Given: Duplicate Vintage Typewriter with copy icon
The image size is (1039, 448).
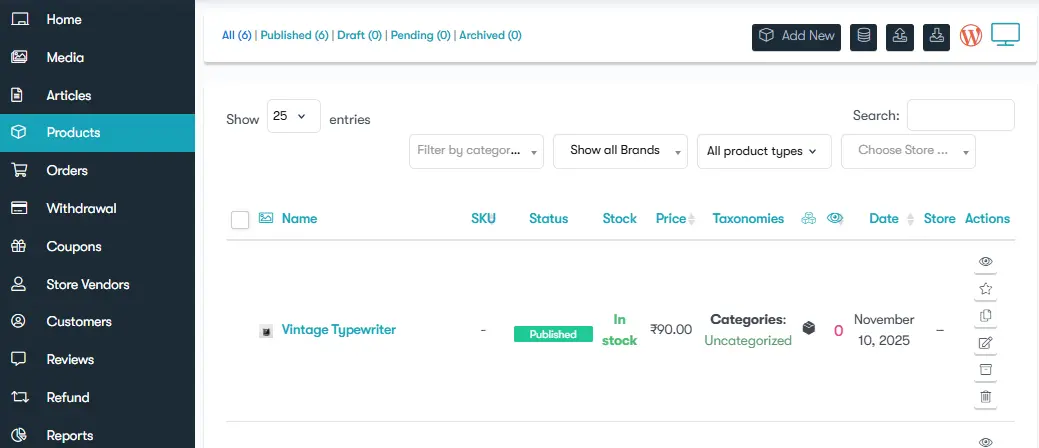Looking at the screenshot, I should pos(985,316).
